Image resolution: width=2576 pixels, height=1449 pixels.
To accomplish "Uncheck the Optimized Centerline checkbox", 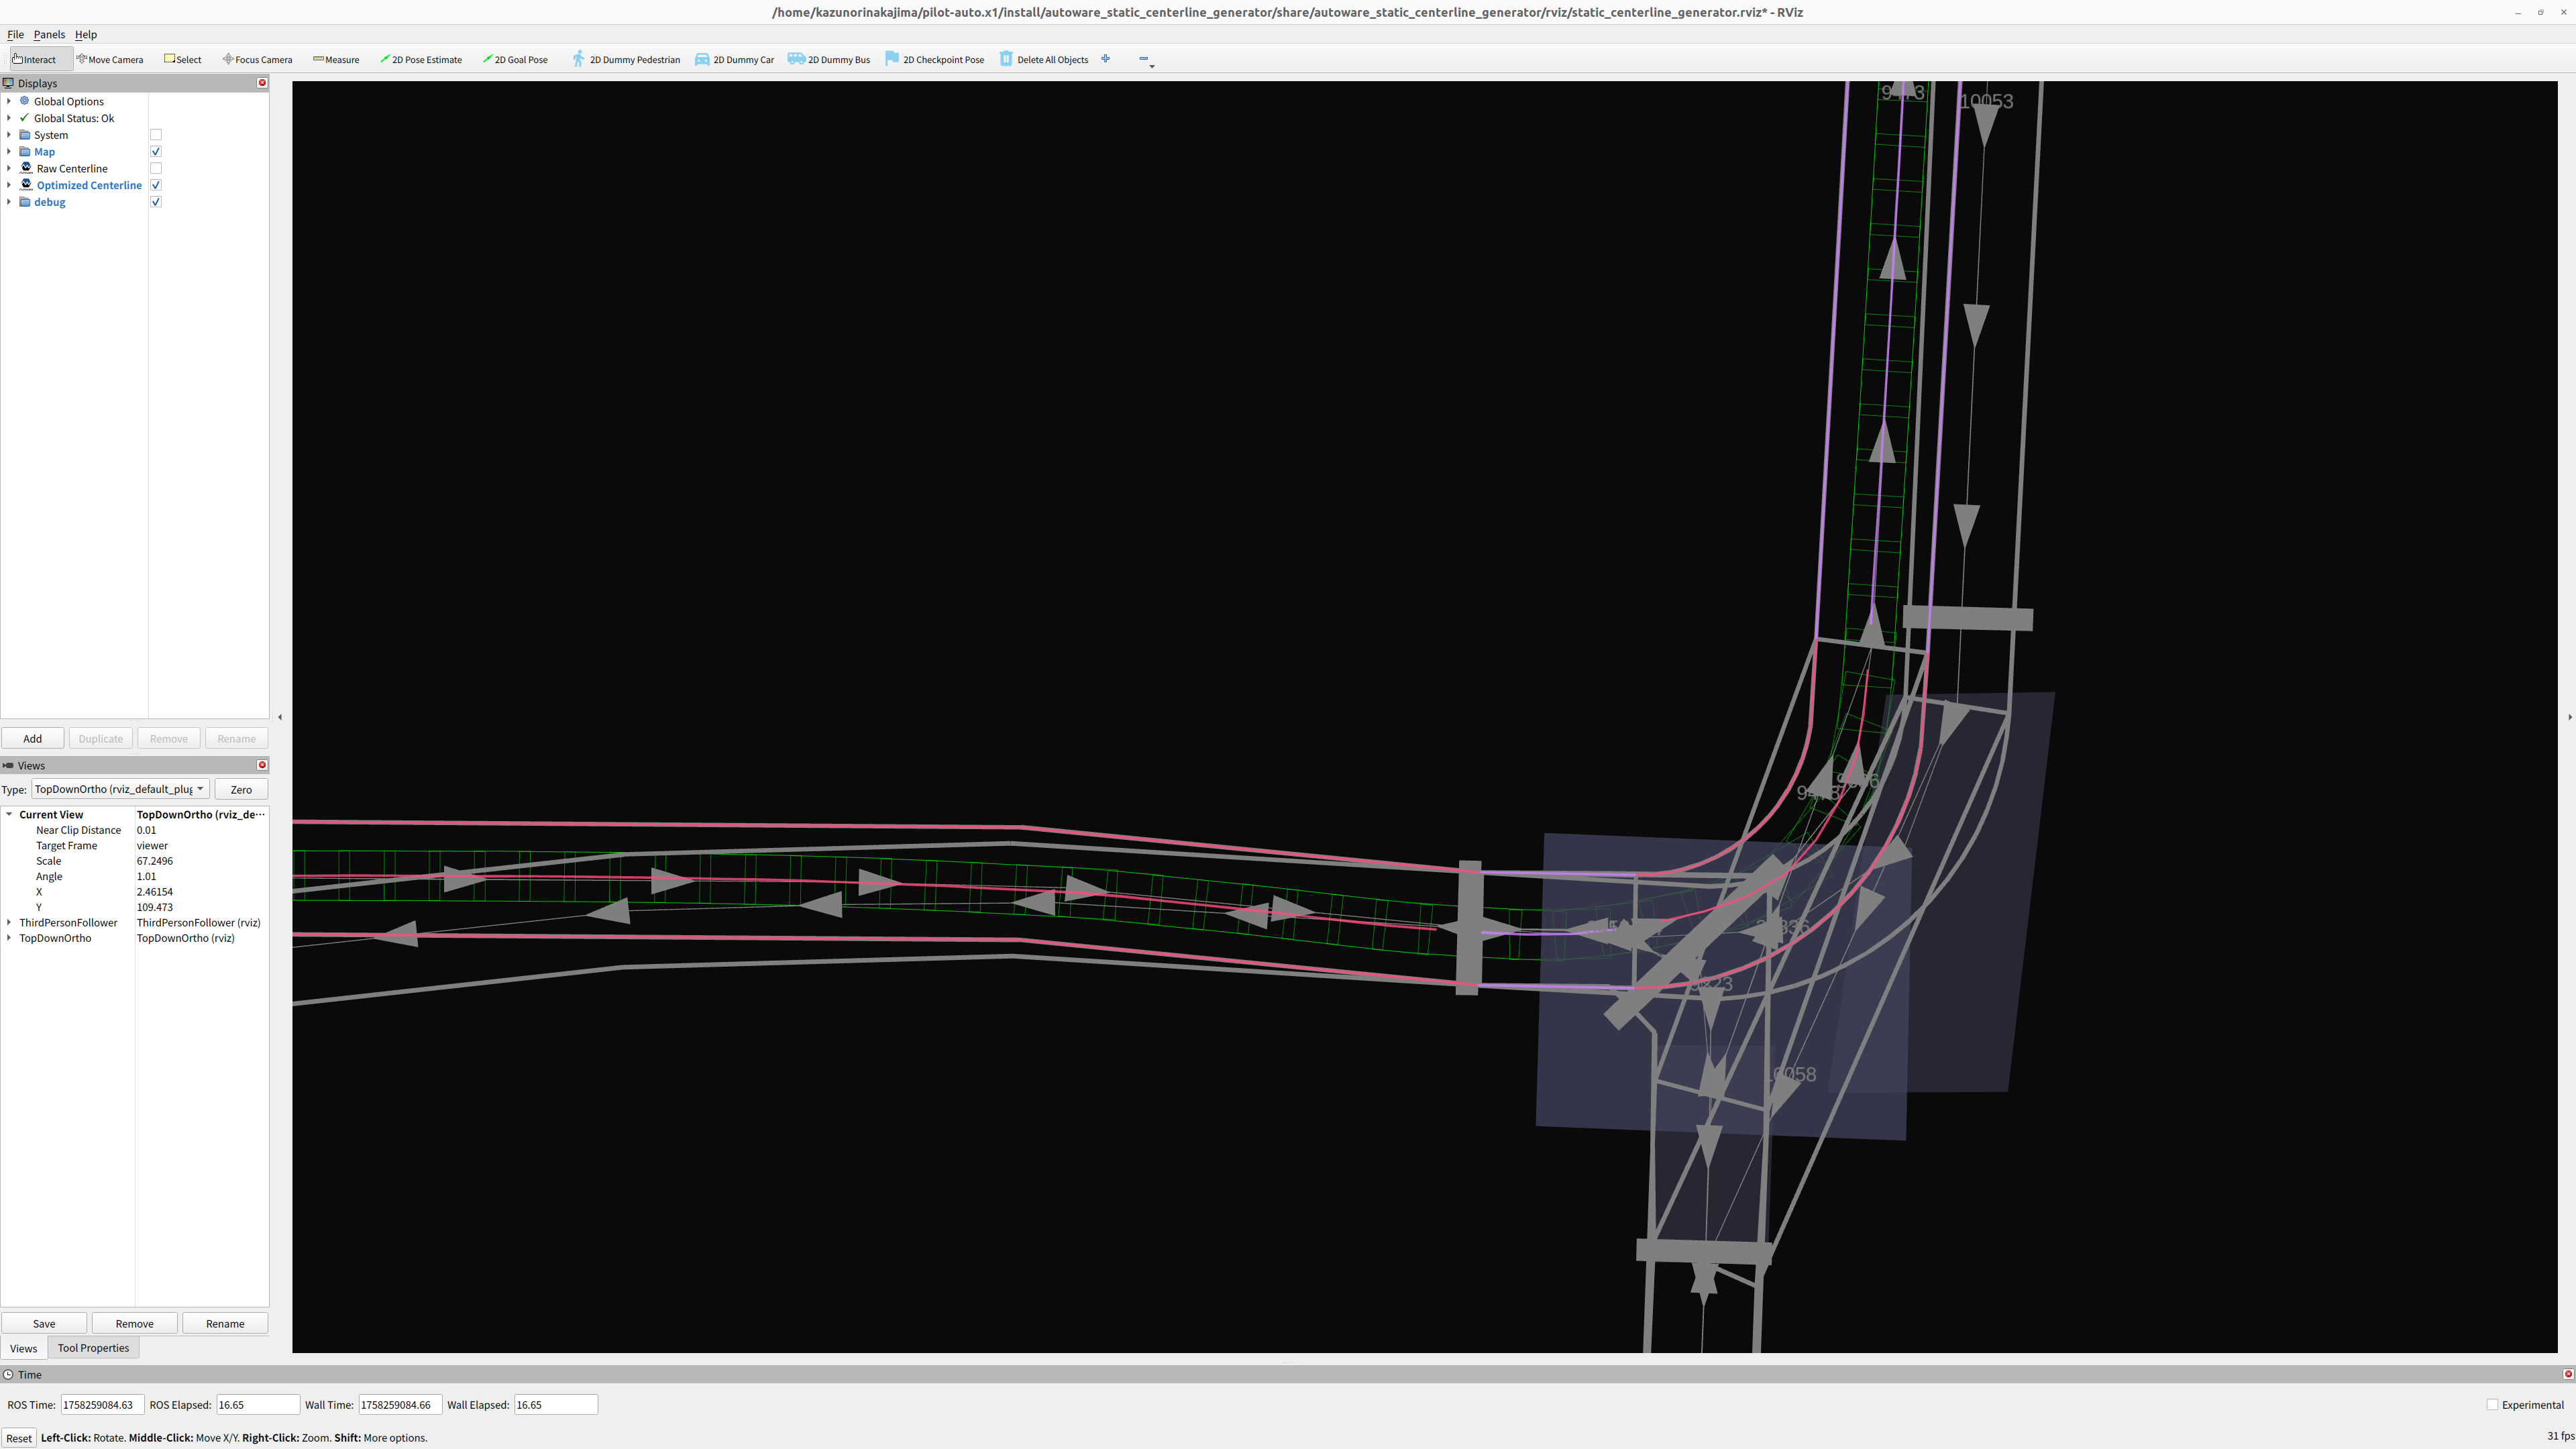I will [x=156, y=185].
